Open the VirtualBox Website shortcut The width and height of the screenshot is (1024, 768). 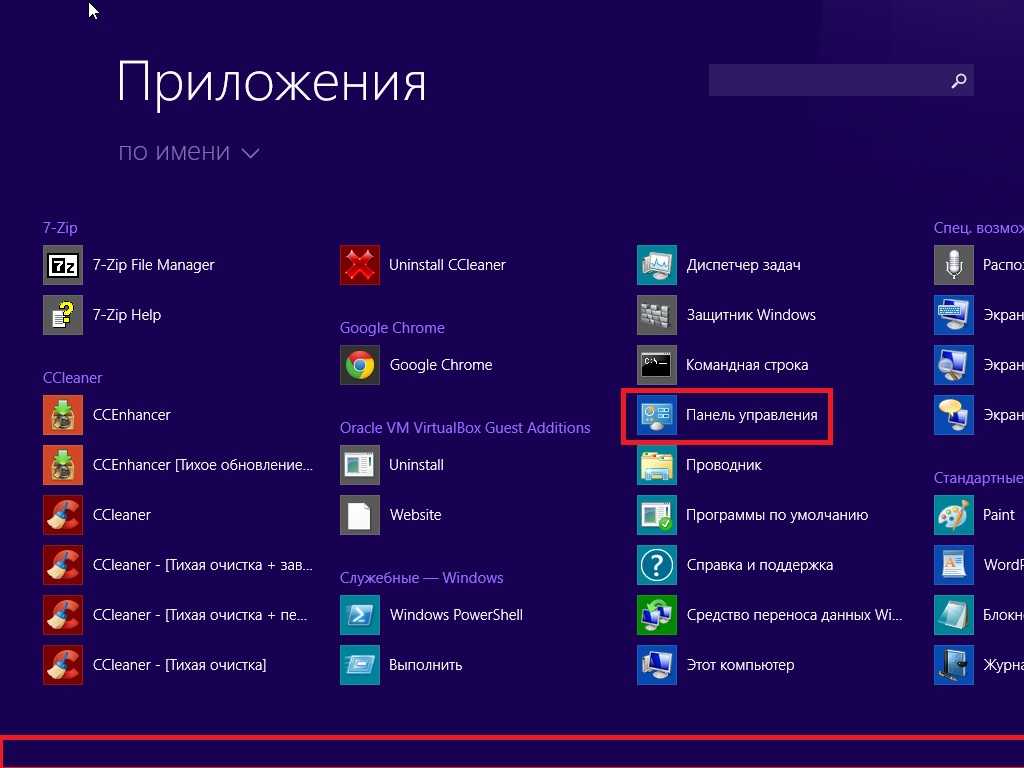(x=391, y=515)
